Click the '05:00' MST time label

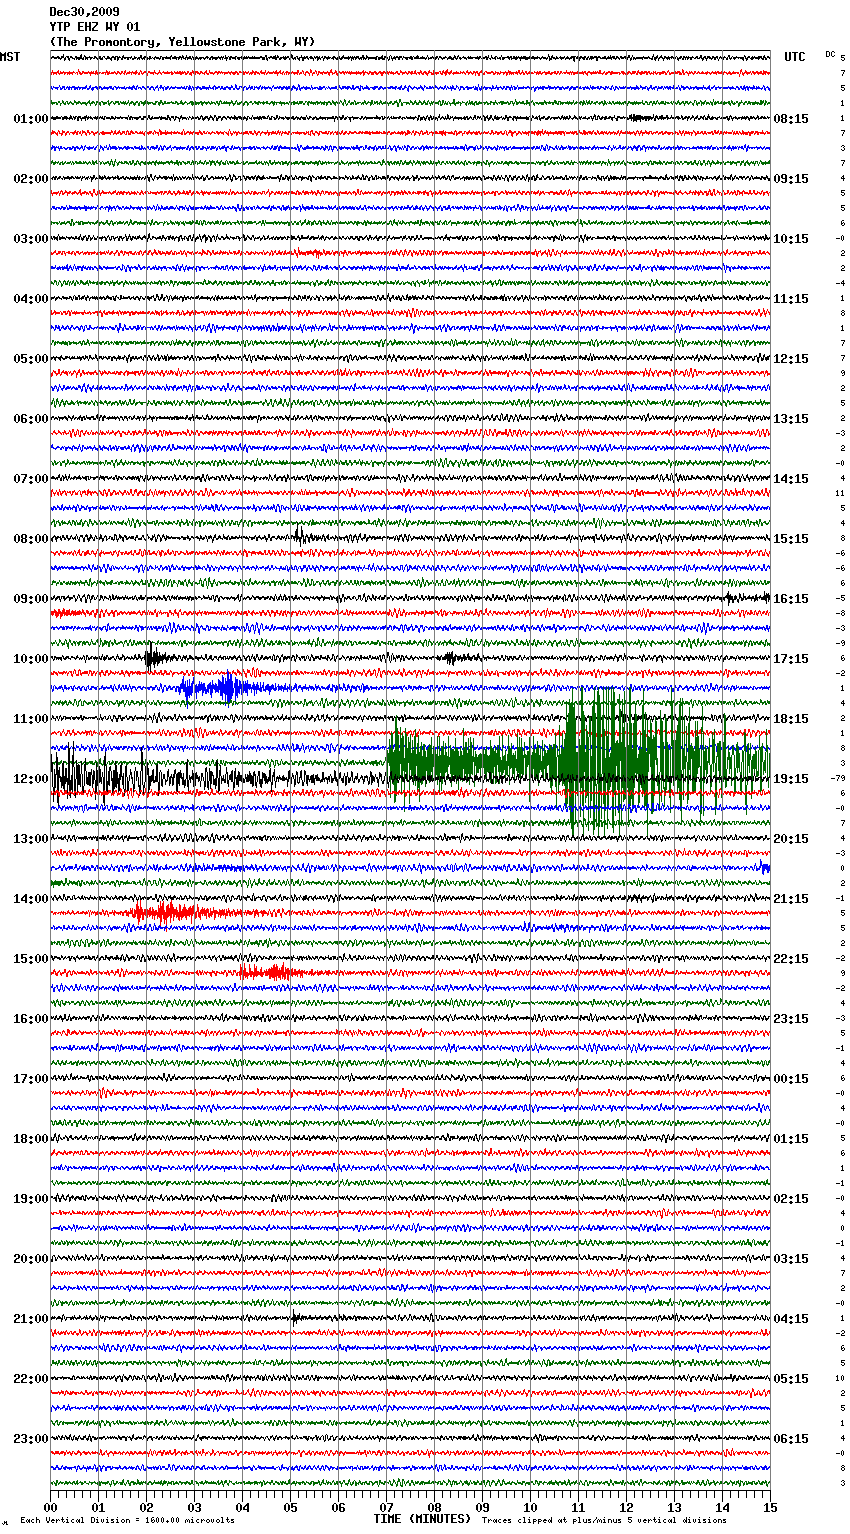pos(31,359)
